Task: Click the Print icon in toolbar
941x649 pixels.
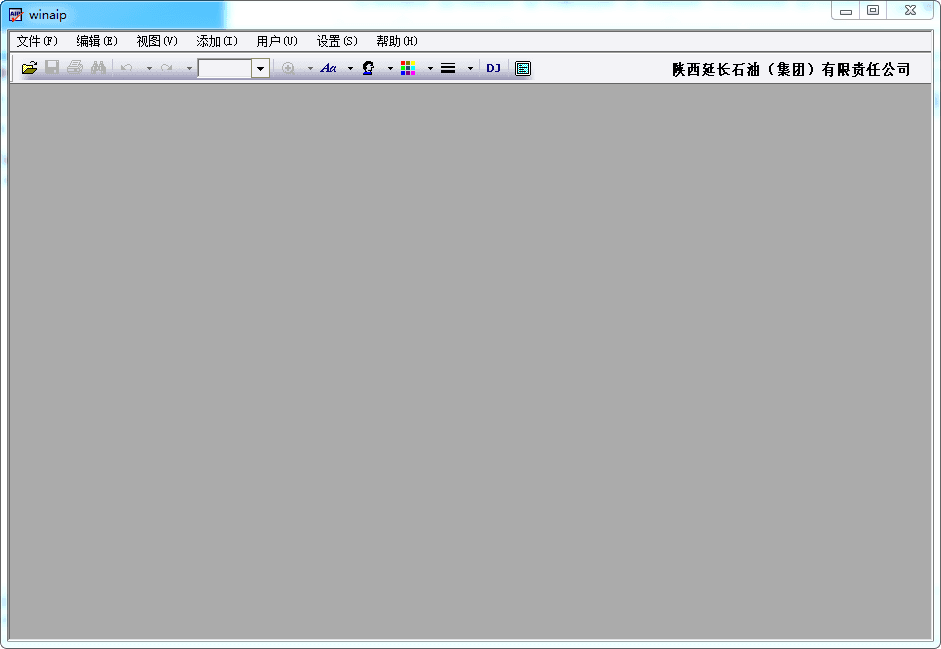Action: coord(75,68)
